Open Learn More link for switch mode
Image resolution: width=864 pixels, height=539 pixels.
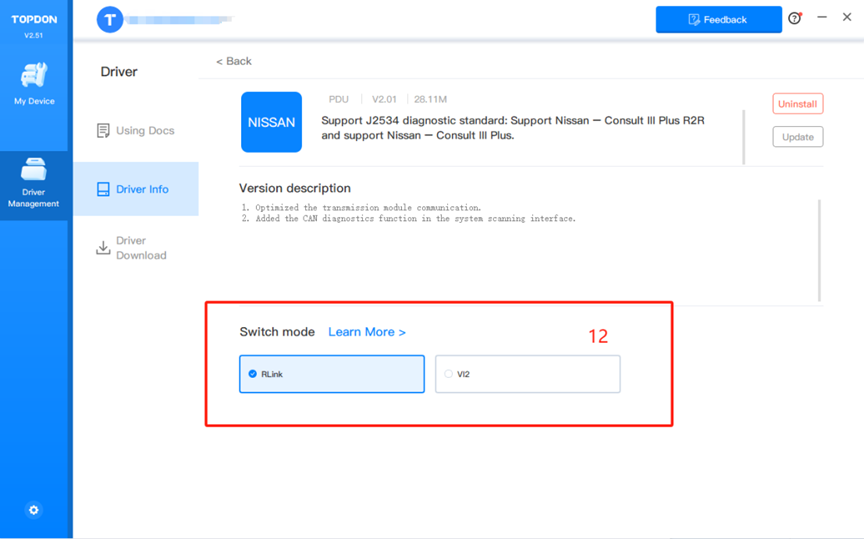tap(367, 332)
